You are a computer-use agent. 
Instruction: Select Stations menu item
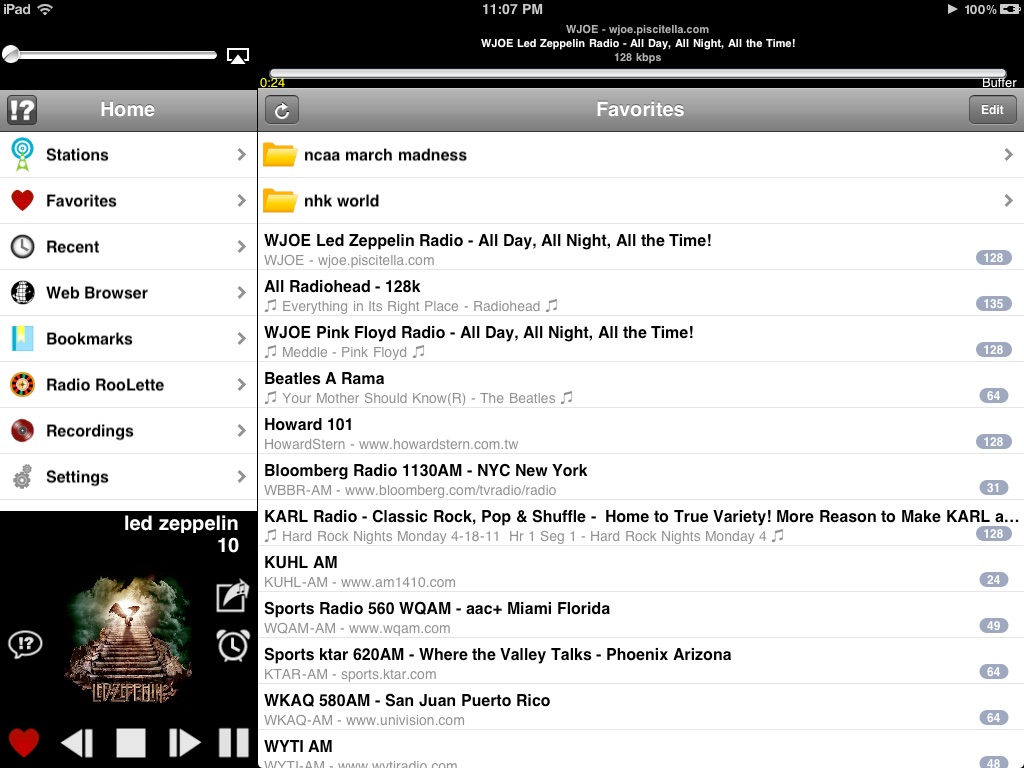[x=129, y=155]
